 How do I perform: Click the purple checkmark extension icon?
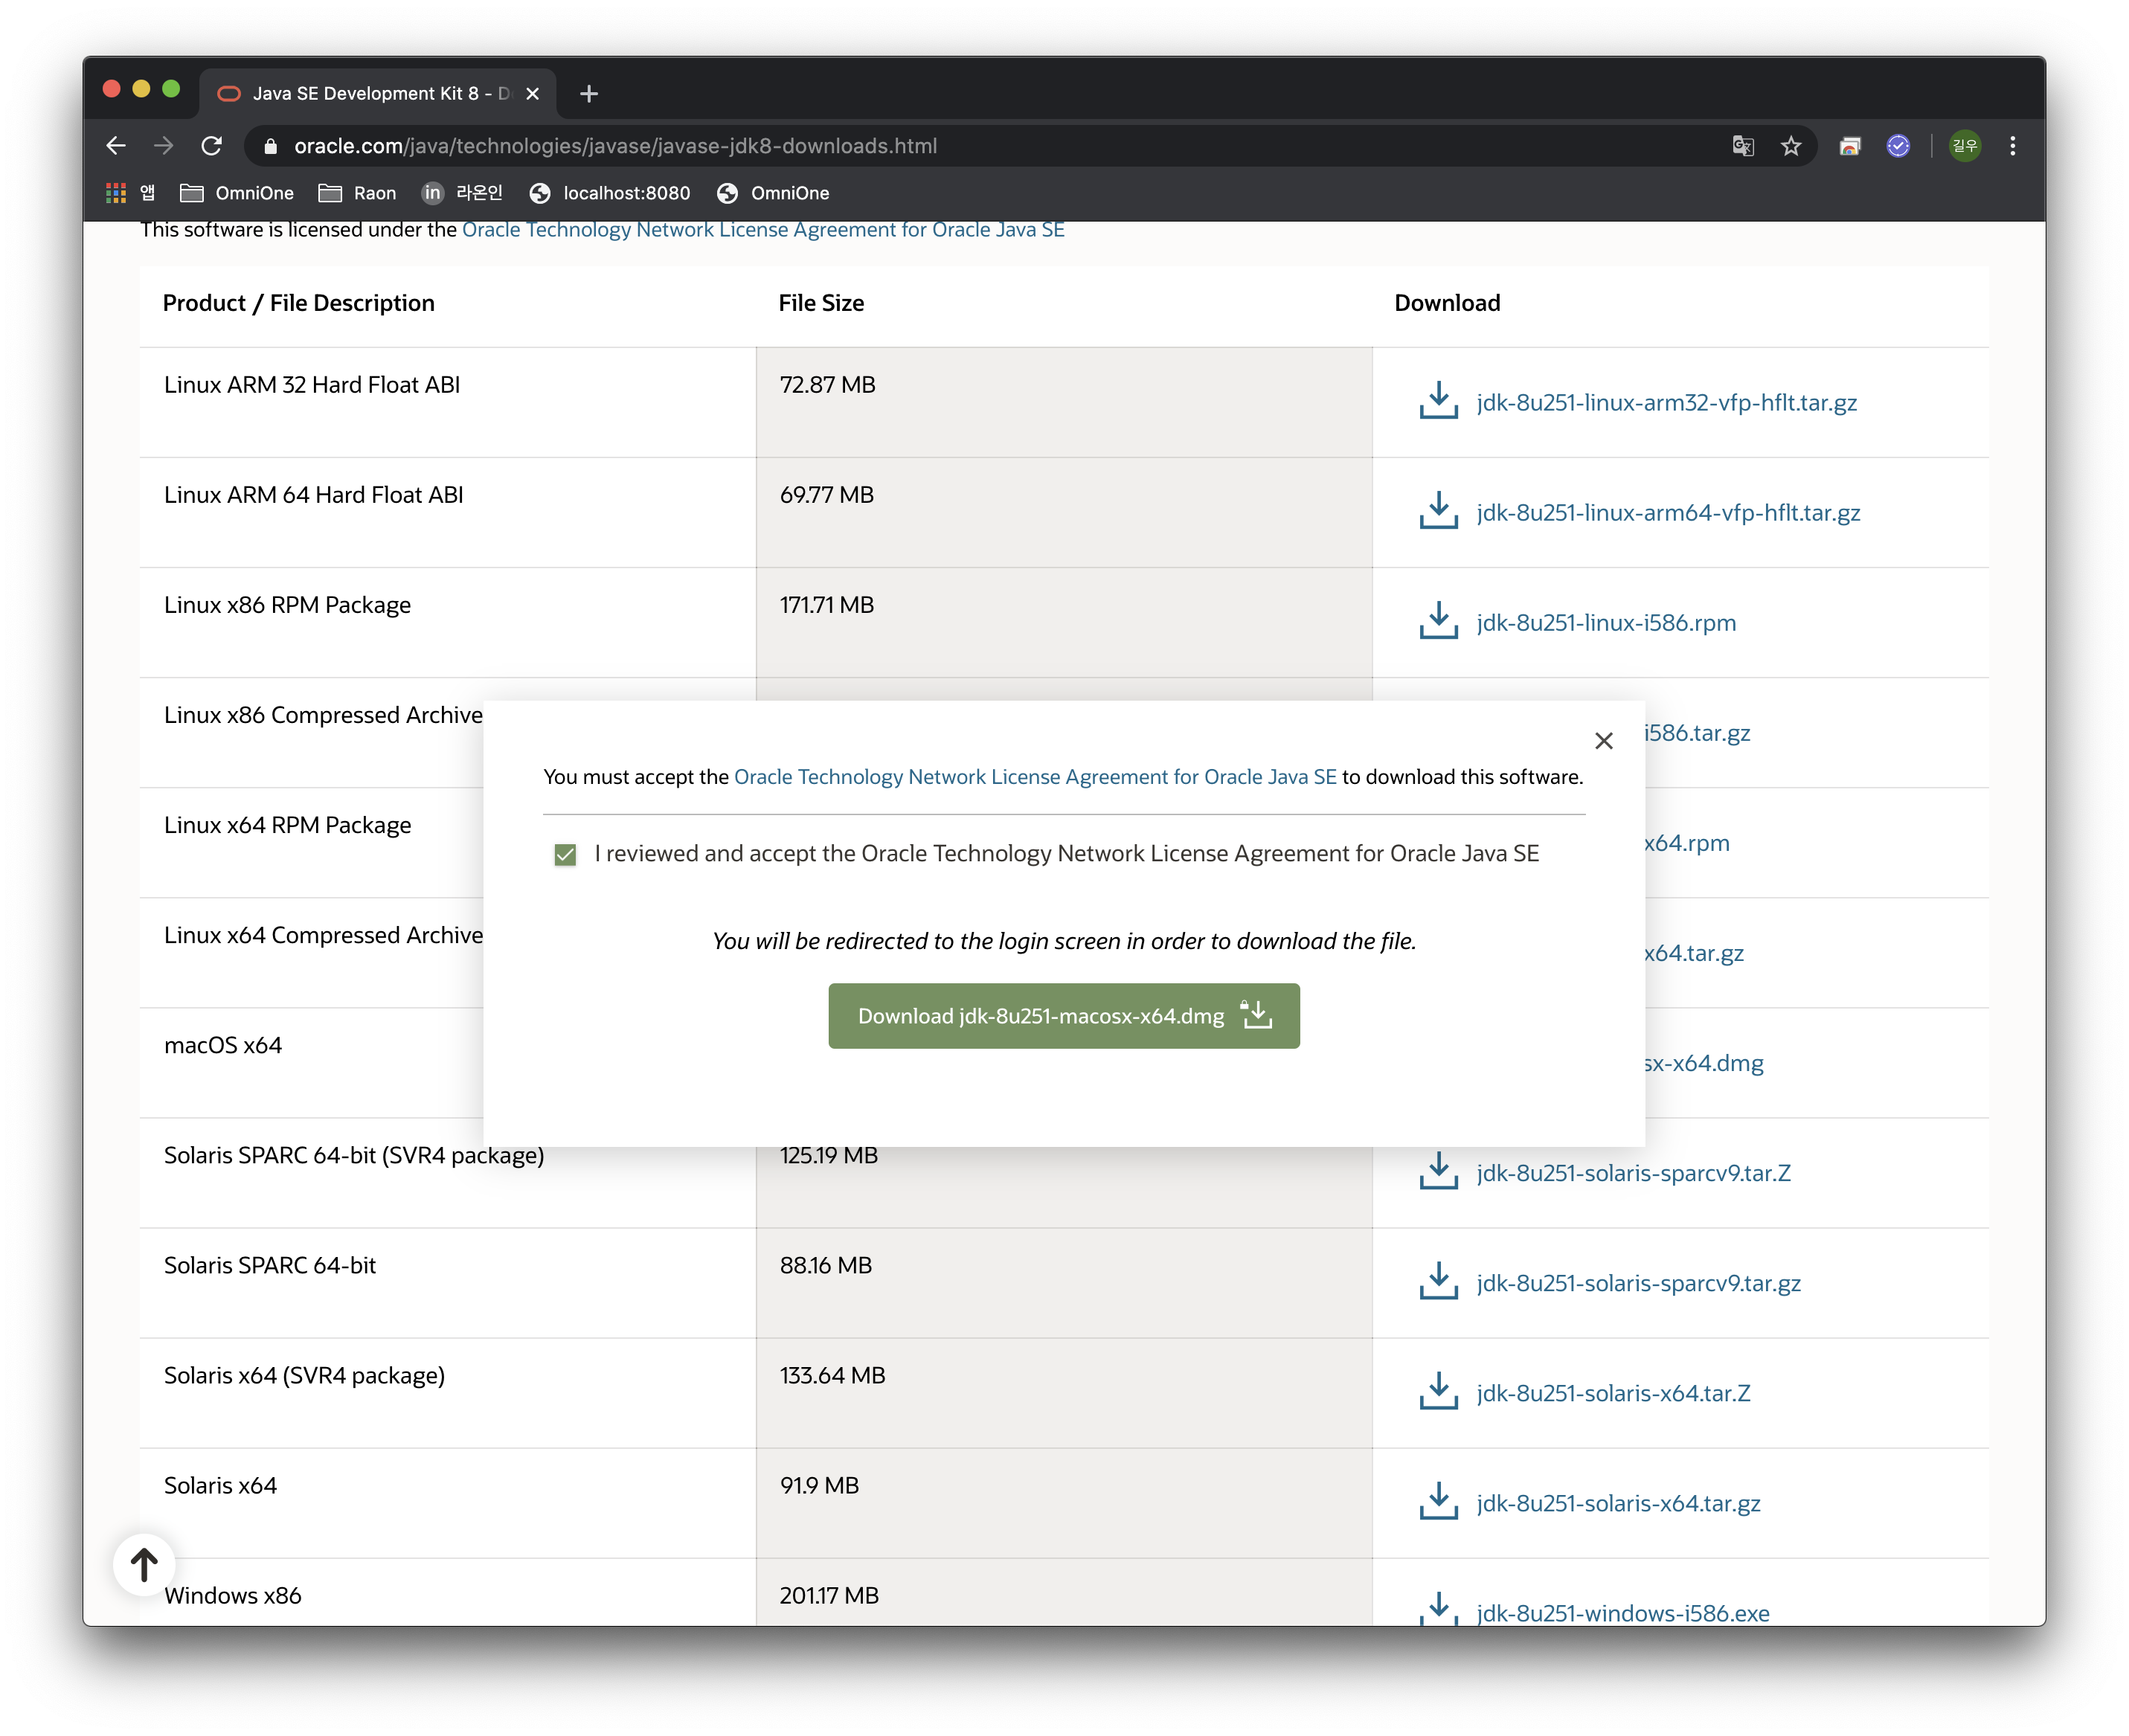(x=1897, y=146)
